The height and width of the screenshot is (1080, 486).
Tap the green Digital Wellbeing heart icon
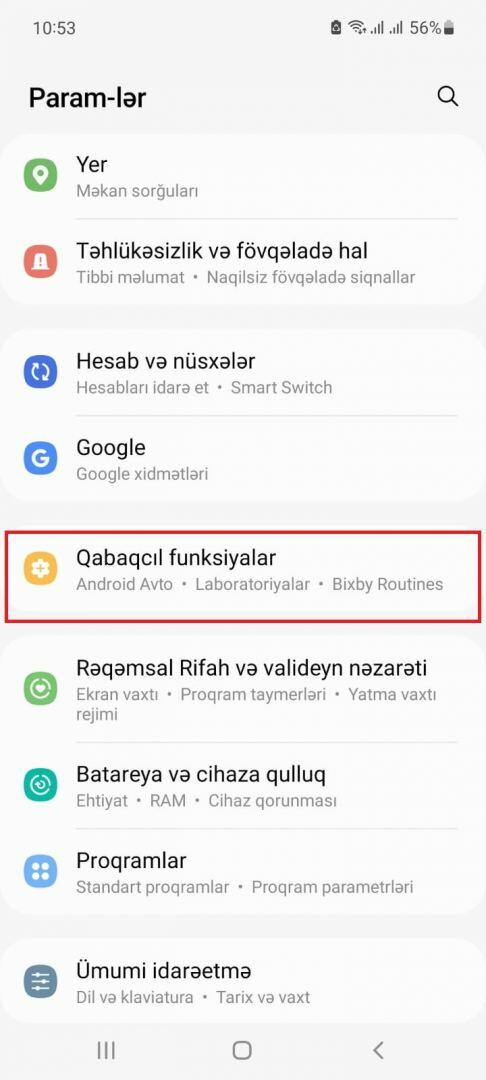coord(41,689)
